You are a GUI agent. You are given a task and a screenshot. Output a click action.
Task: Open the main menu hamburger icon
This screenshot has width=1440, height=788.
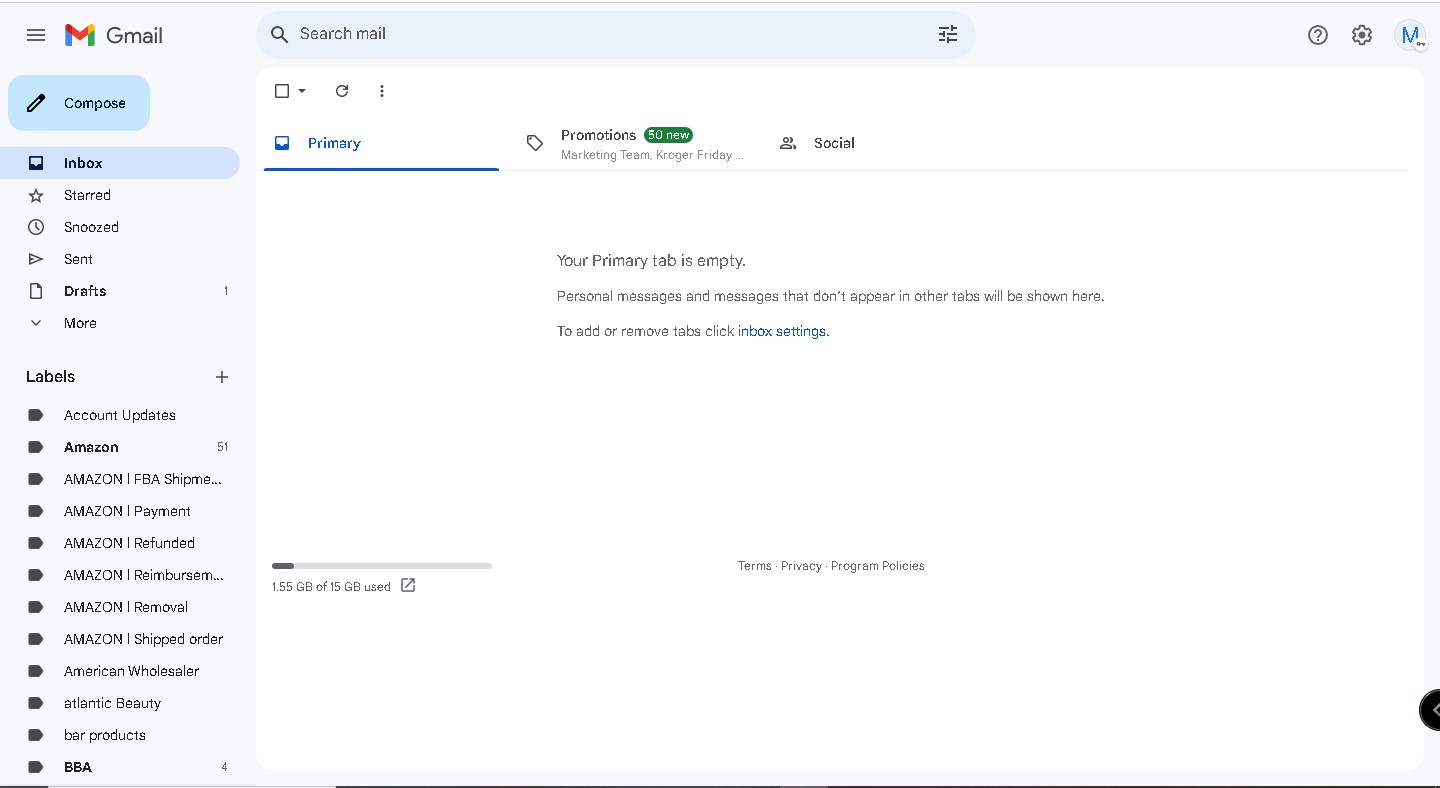[x=36, y=35]
